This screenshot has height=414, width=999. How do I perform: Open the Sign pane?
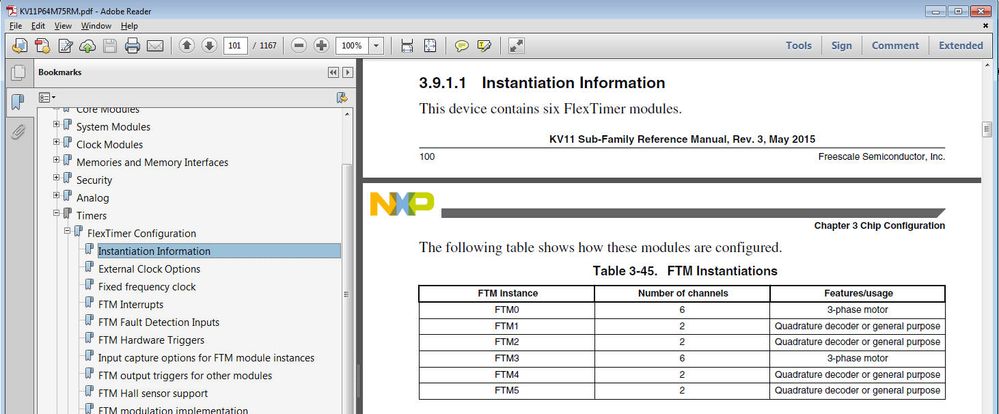pyautogui.click(x=841, y=45)
